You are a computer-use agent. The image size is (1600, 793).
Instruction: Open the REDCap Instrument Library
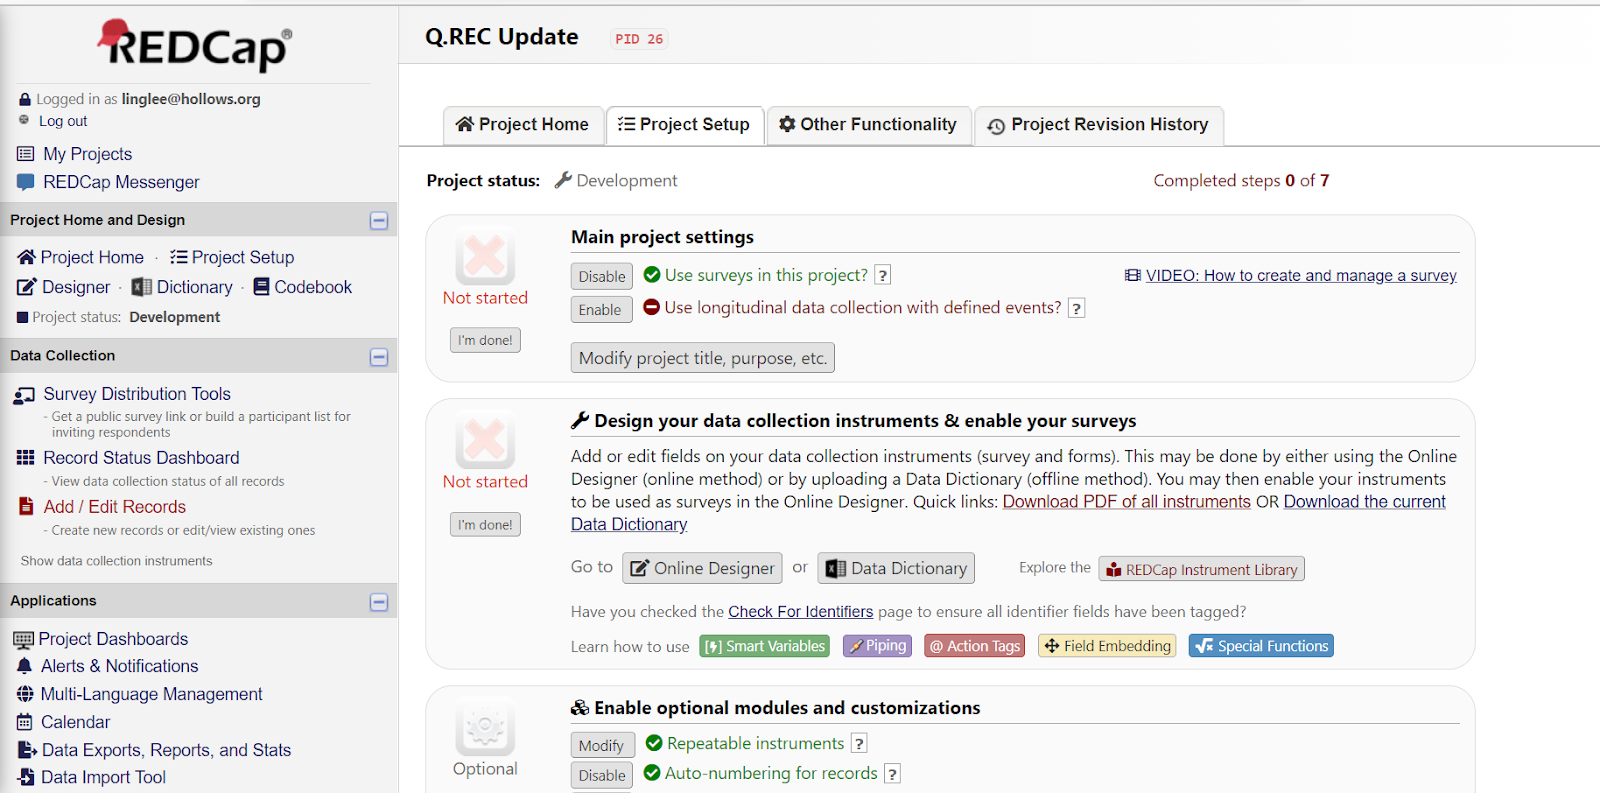coord(1201,569)
